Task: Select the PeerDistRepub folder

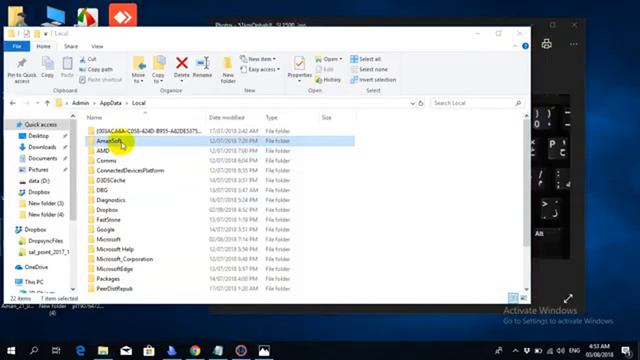Action: click(x=114, y=289)
